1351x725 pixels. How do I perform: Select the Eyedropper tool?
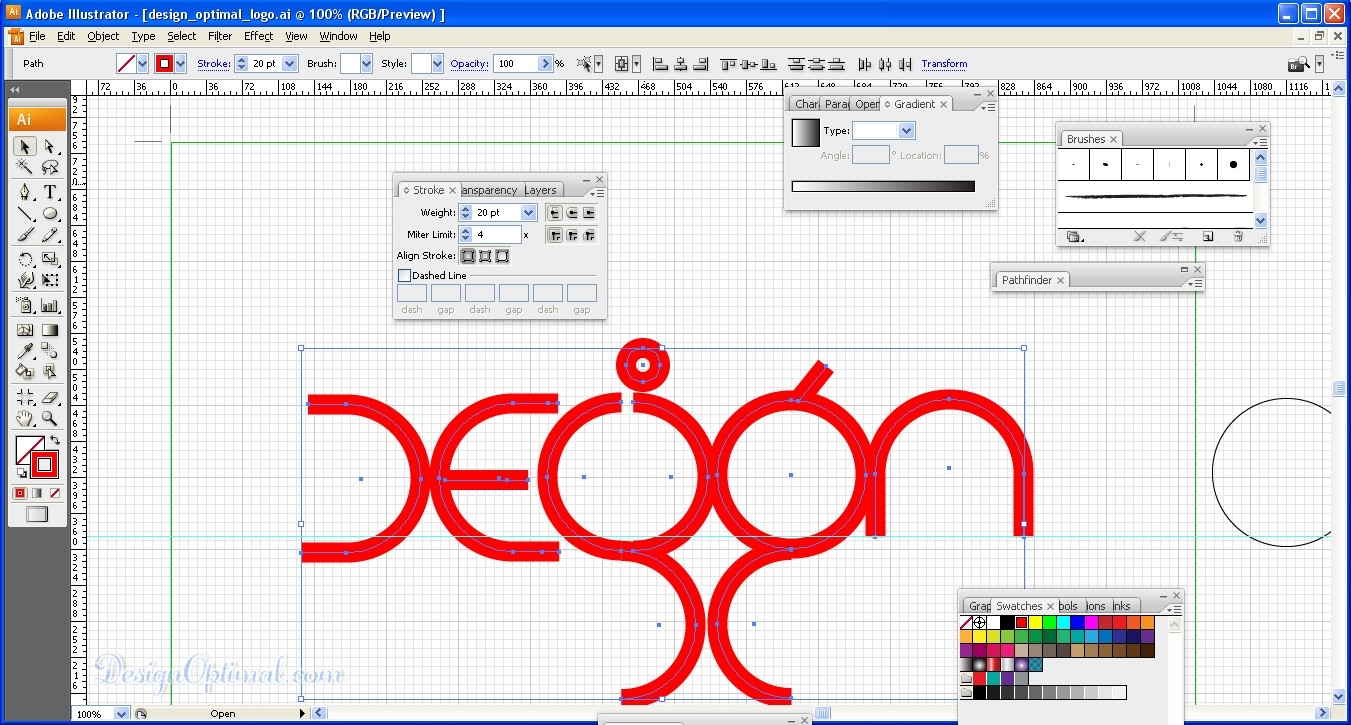tap(25, 351)
